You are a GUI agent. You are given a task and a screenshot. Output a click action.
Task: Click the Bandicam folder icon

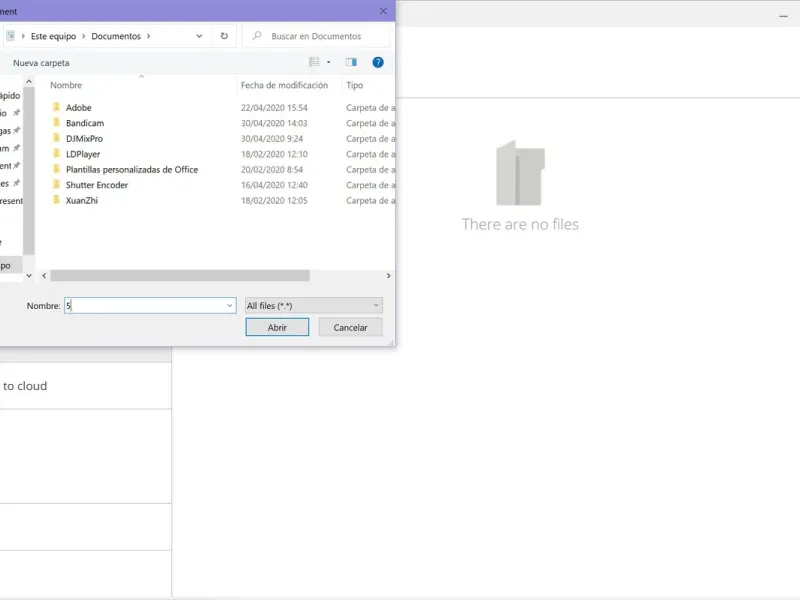coord(56,122)
